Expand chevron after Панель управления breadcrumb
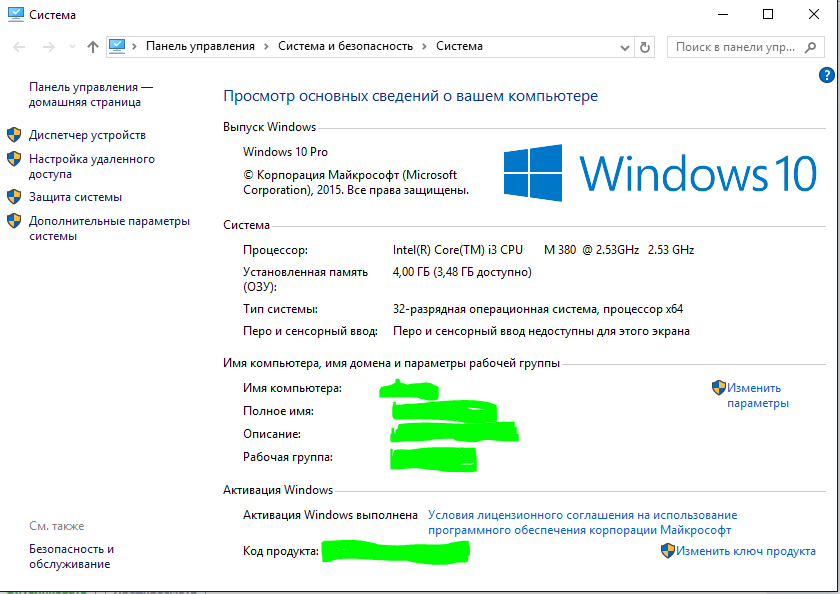Image resolution: width=840 pixels, height=594 pixels. pyautogui.click(x=266, y=47)
